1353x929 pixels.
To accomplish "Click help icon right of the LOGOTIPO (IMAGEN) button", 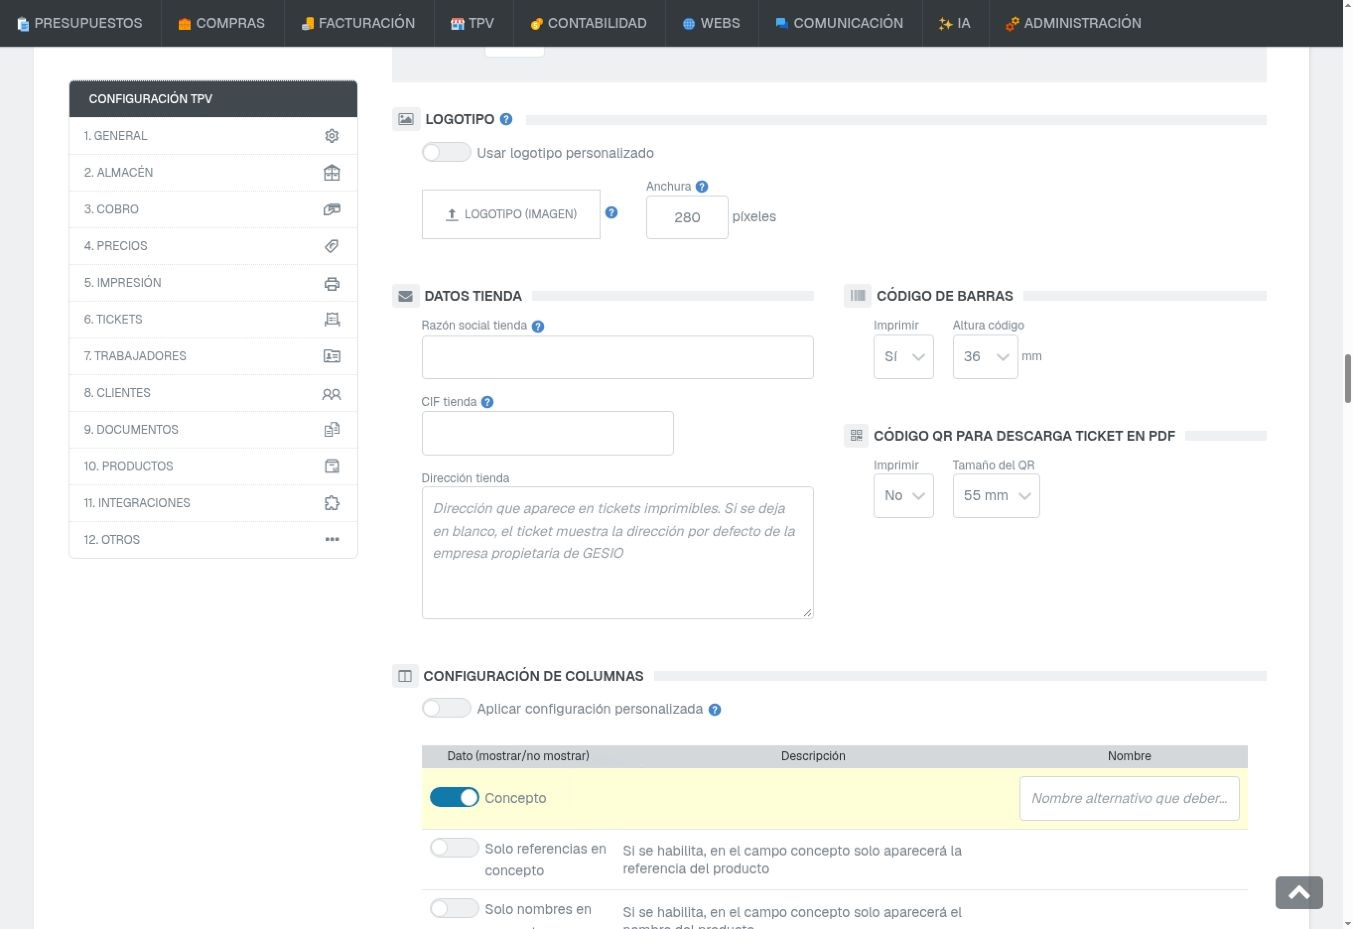I will pos(612,212).
